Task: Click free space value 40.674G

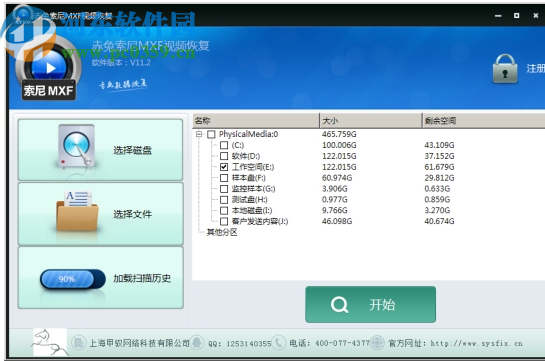Action: [x=439, y=221]
